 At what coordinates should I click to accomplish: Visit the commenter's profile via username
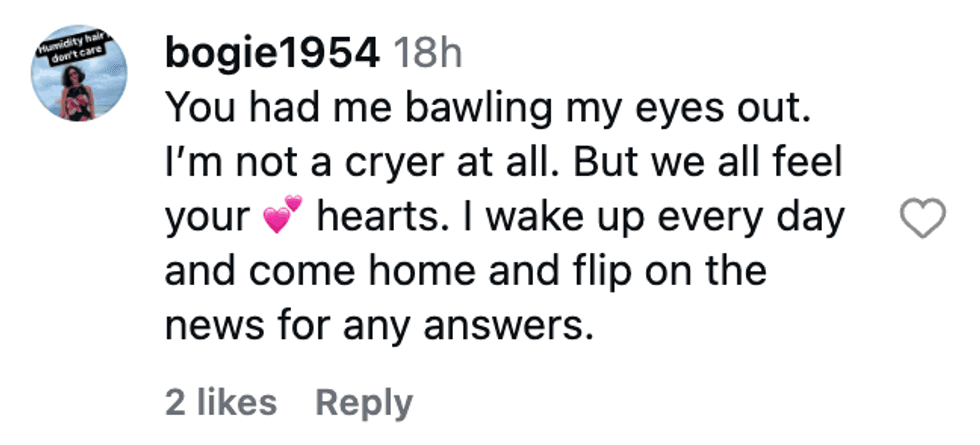[x=271, y=54]
